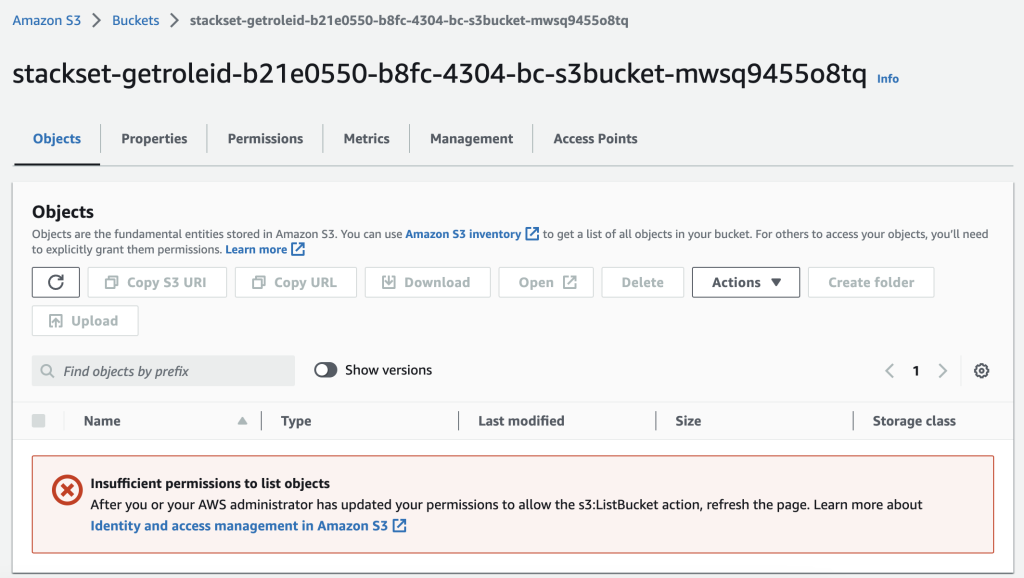Click the previous page chevron
1024x578 pixels.
(889, 370)
